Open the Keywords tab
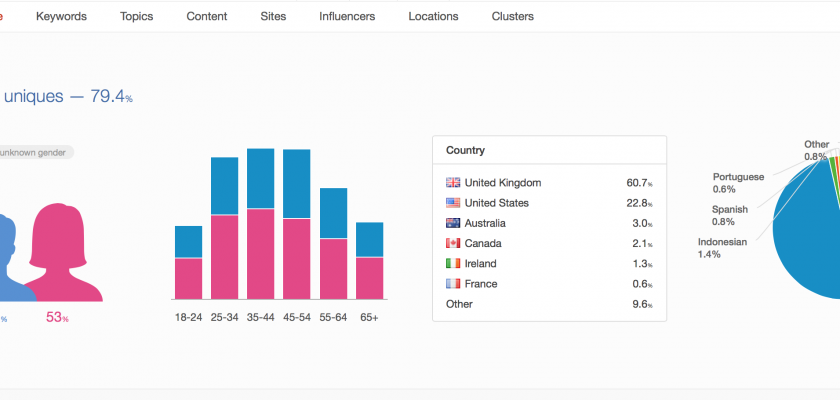The height and width of the screenshot is (400, 840). [61, 16]
